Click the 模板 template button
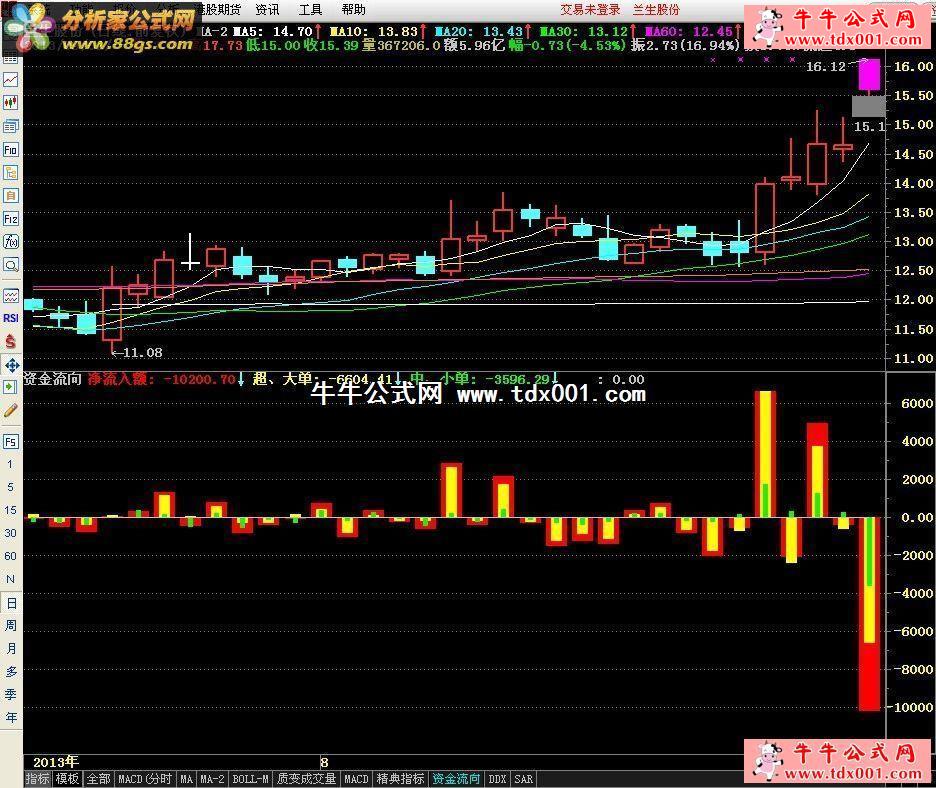Screen dimensions: 936x788 pos(67,779)
